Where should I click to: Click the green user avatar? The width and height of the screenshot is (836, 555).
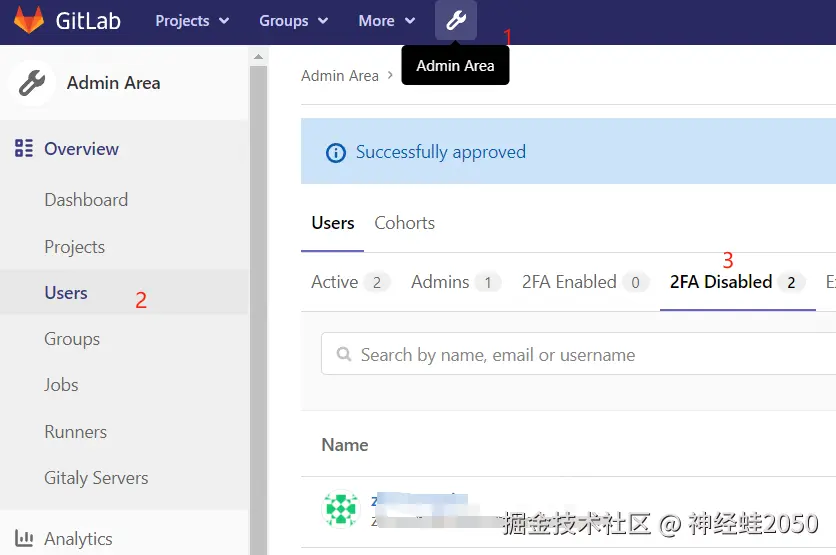[341, 509]
